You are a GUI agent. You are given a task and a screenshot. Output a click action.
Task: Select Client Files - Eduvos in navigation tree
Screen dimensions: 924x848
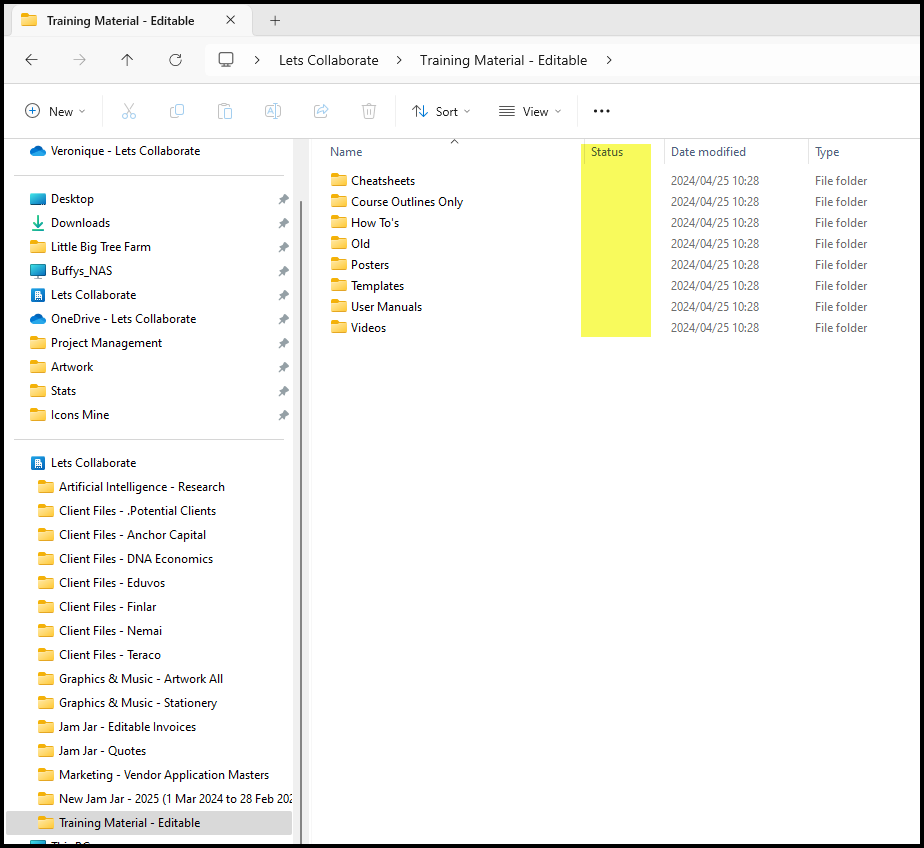112,583
